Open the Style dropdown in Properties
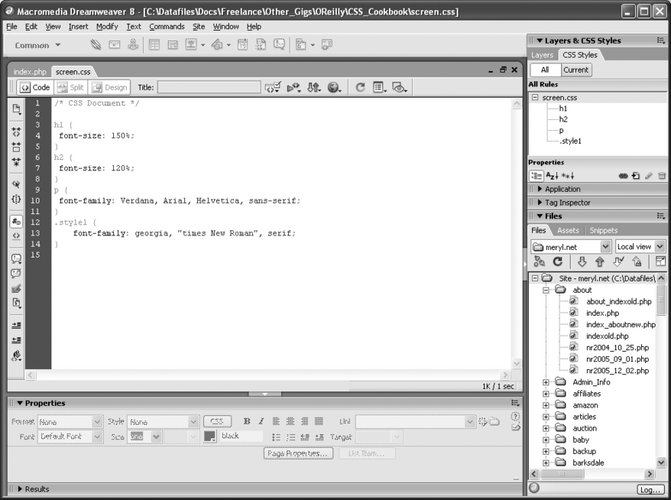This screenshot has height=500, width=671. click(193, 422)
